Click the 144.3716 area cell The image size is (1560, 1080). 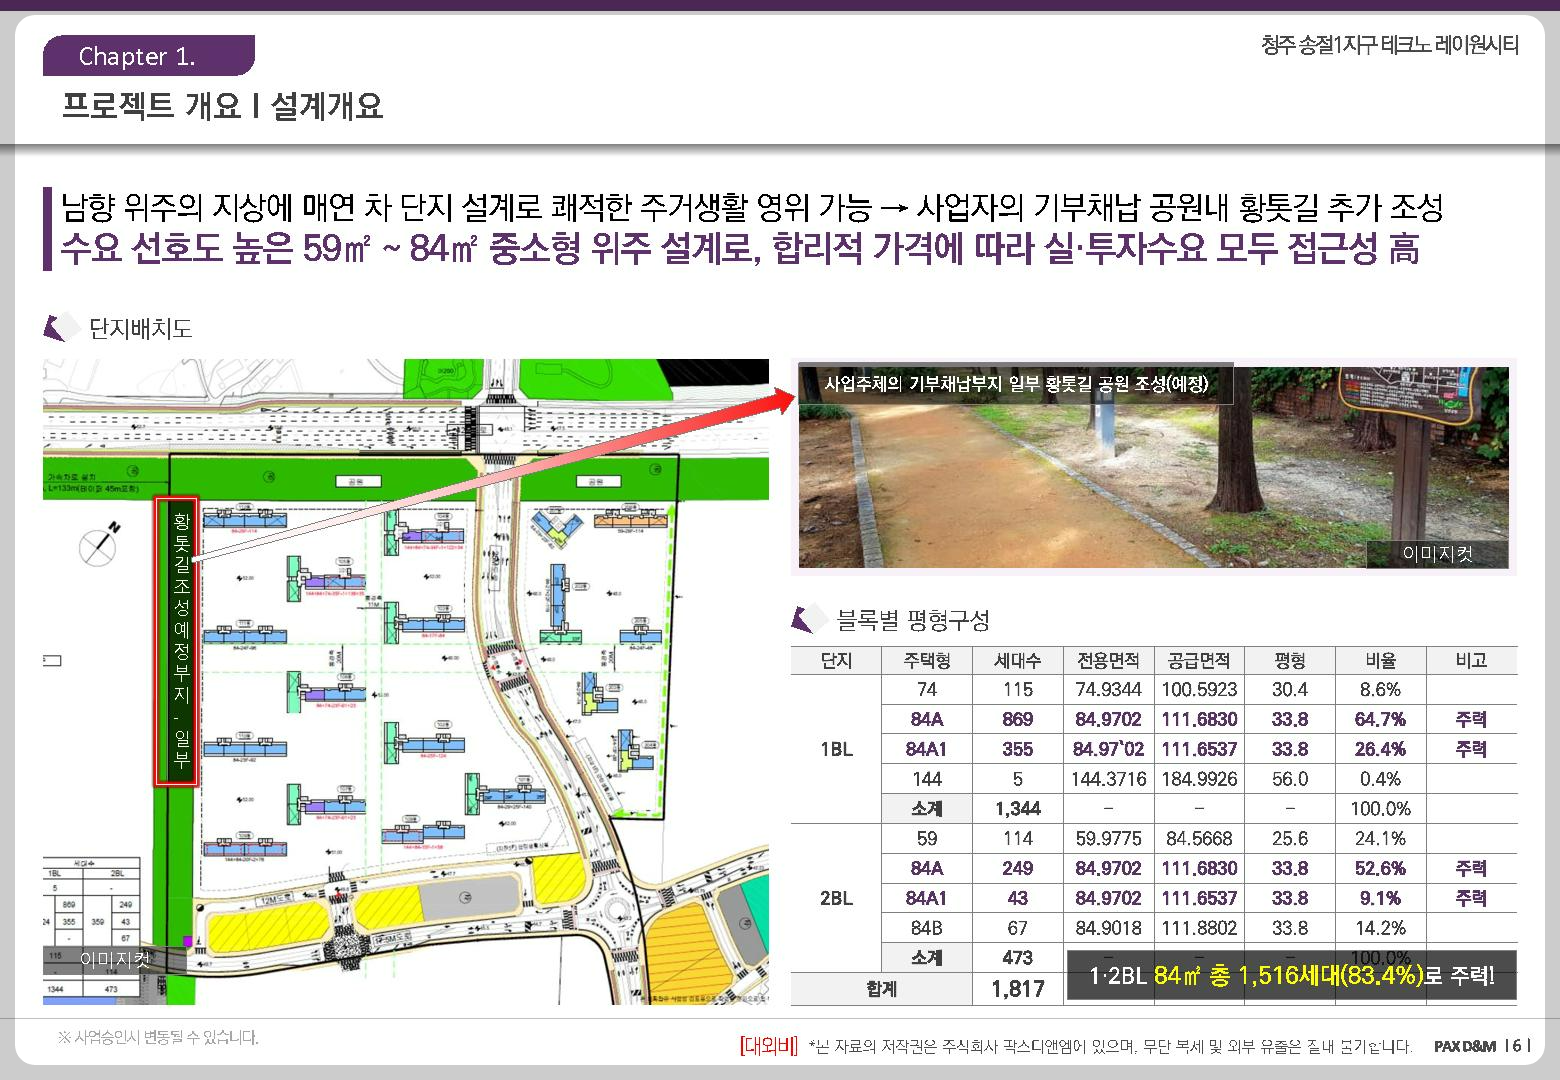click(x=1108, y=779)
